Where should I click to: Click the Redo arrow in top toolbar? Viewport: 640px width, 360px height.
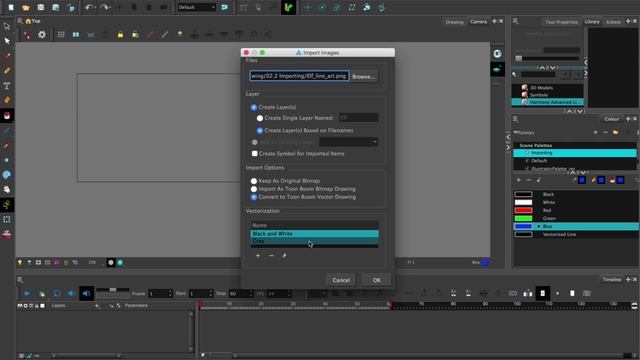point(104,7)
